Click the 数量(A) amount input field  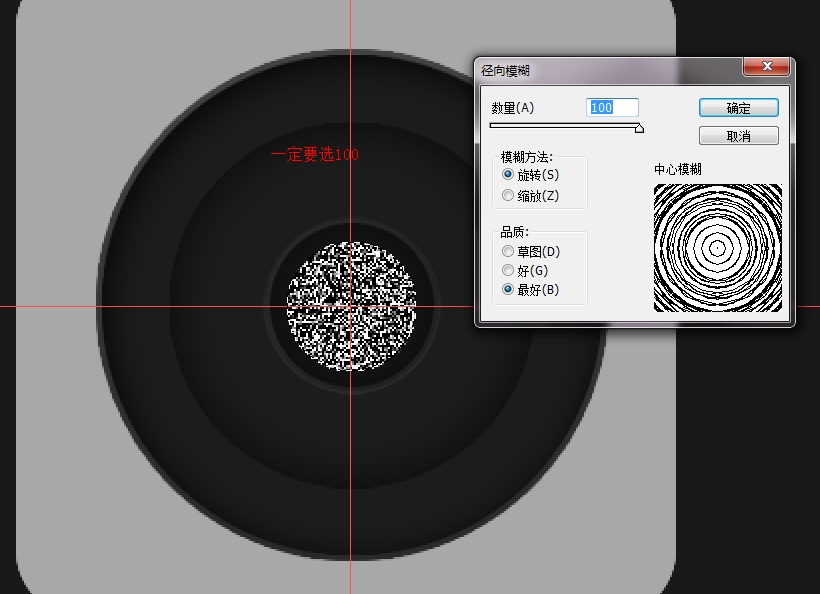(612, 107)
